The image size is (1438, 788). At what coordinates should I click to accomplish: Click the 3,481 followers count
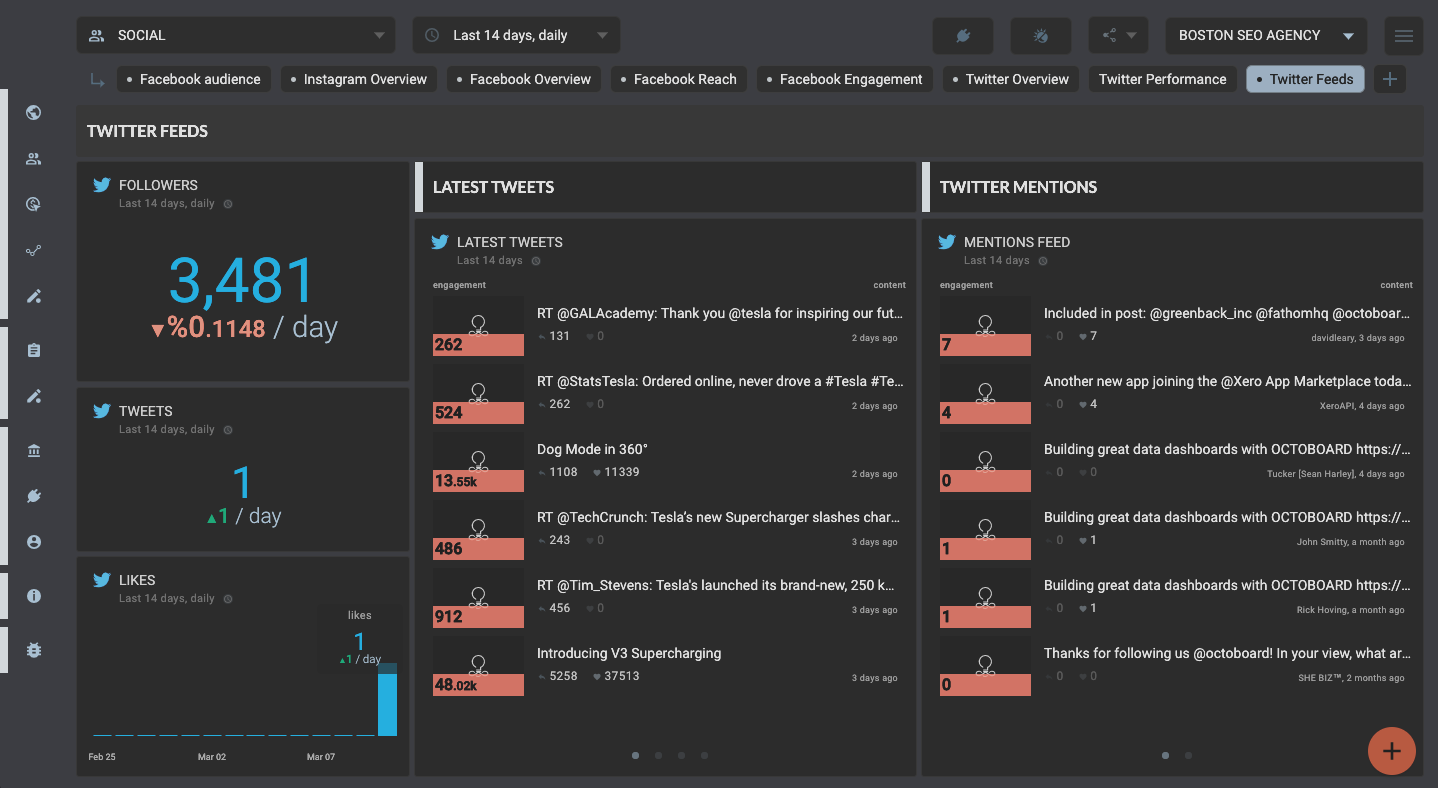242,280
